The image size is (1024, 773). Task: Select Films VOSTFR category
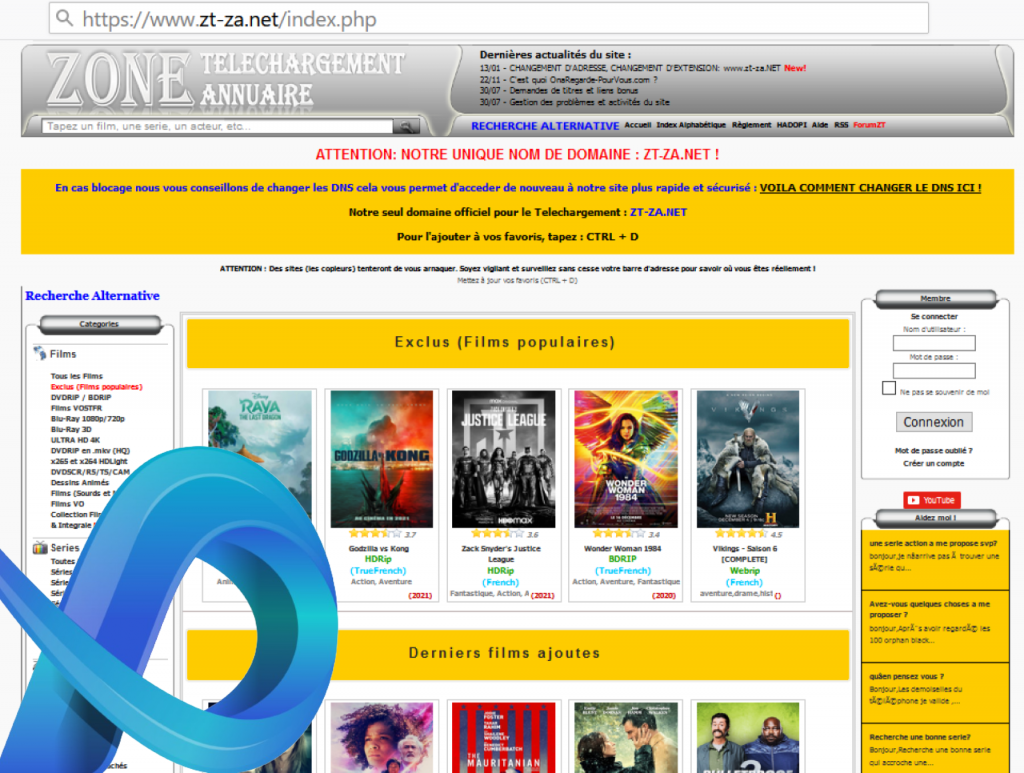(76, 408)
